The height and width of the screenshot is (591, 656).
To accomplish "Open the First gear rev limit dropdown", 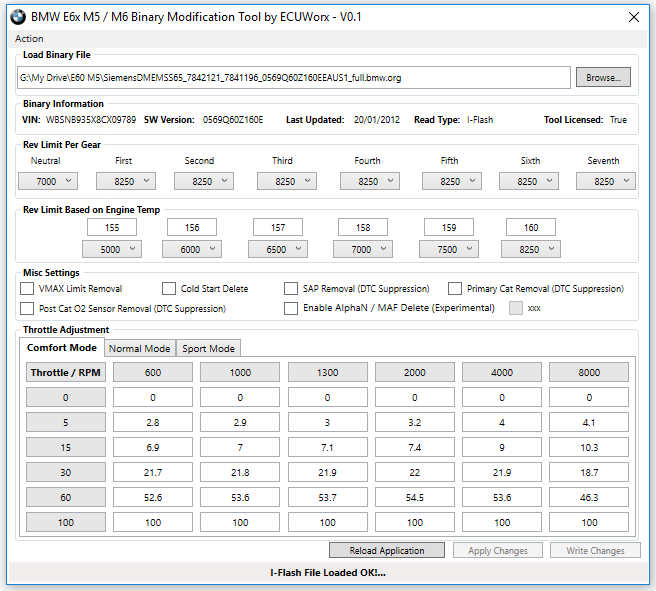I will [x=125, y=181].
